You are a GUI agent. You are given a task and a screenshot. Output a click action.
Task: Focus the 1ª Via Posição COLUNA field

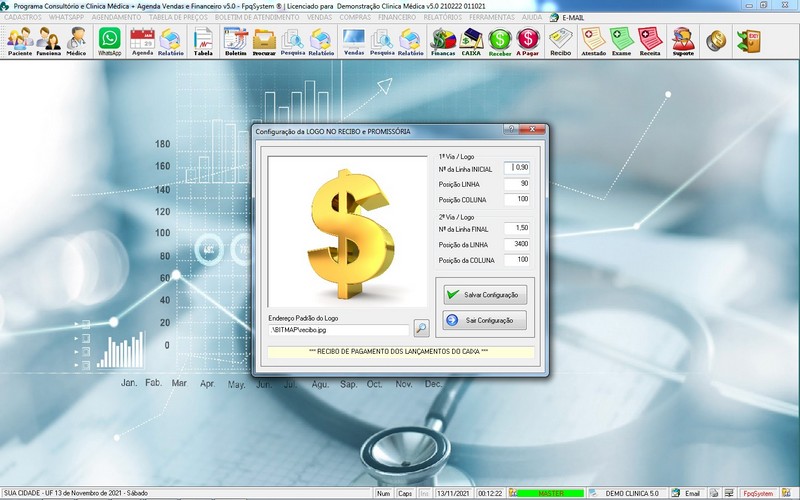click(x=517, y=199)
